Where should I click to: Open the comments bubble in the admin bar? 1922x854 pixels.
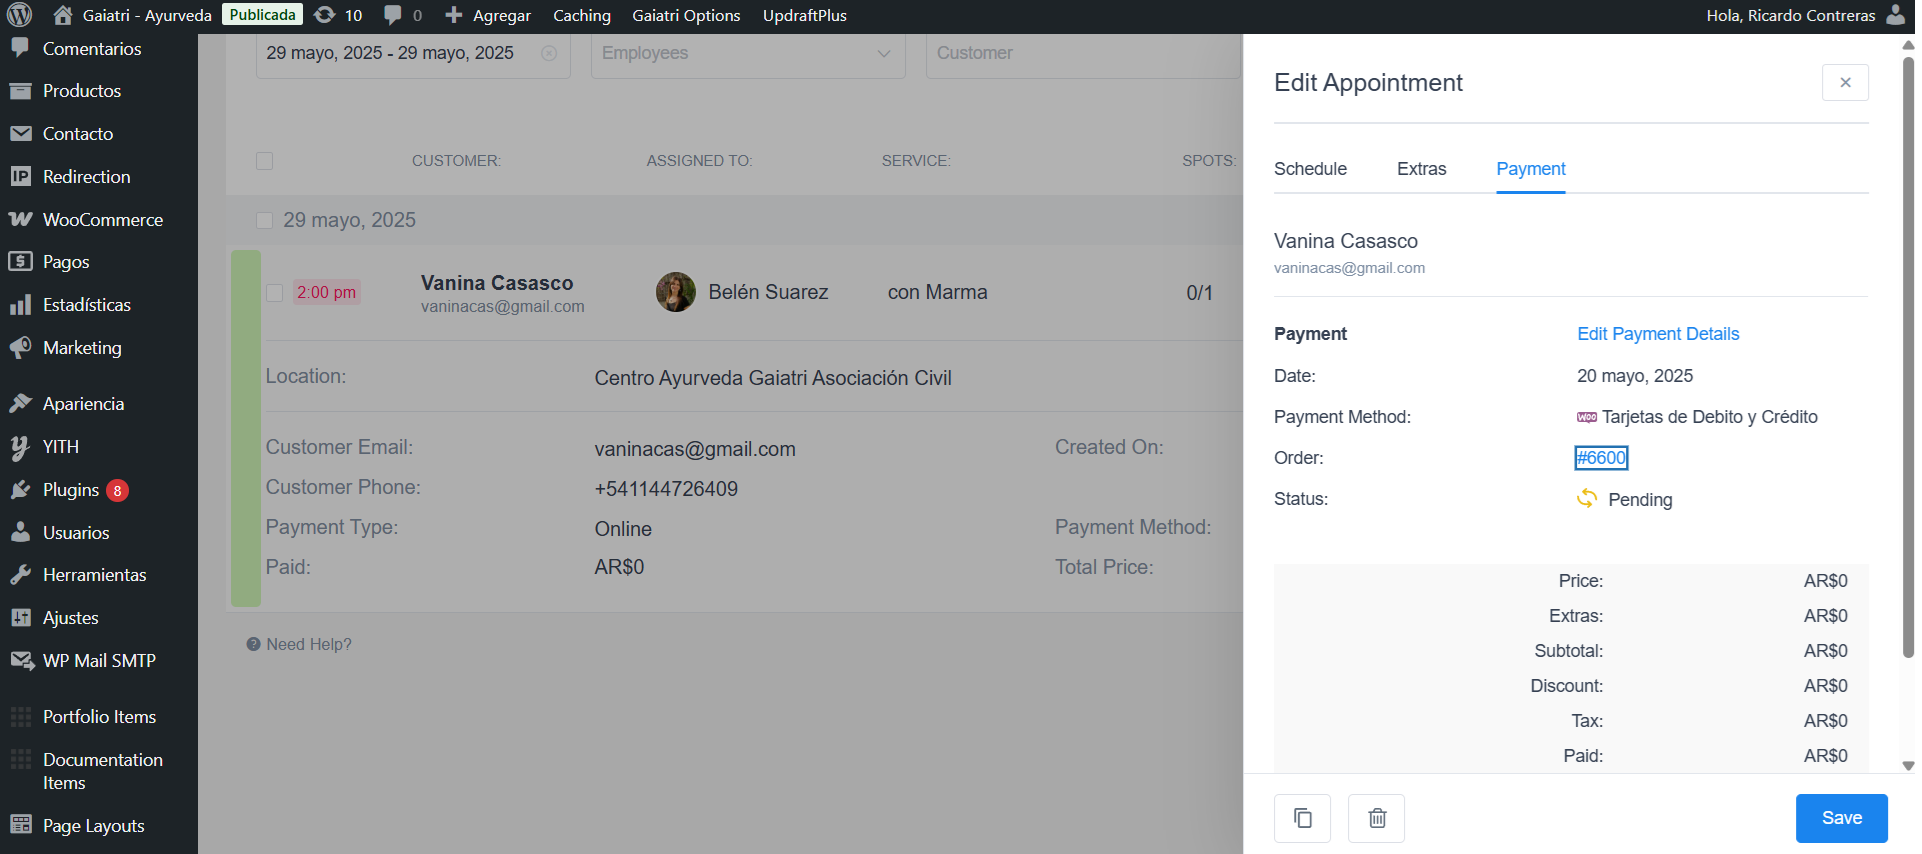click(x=403, y=15)
